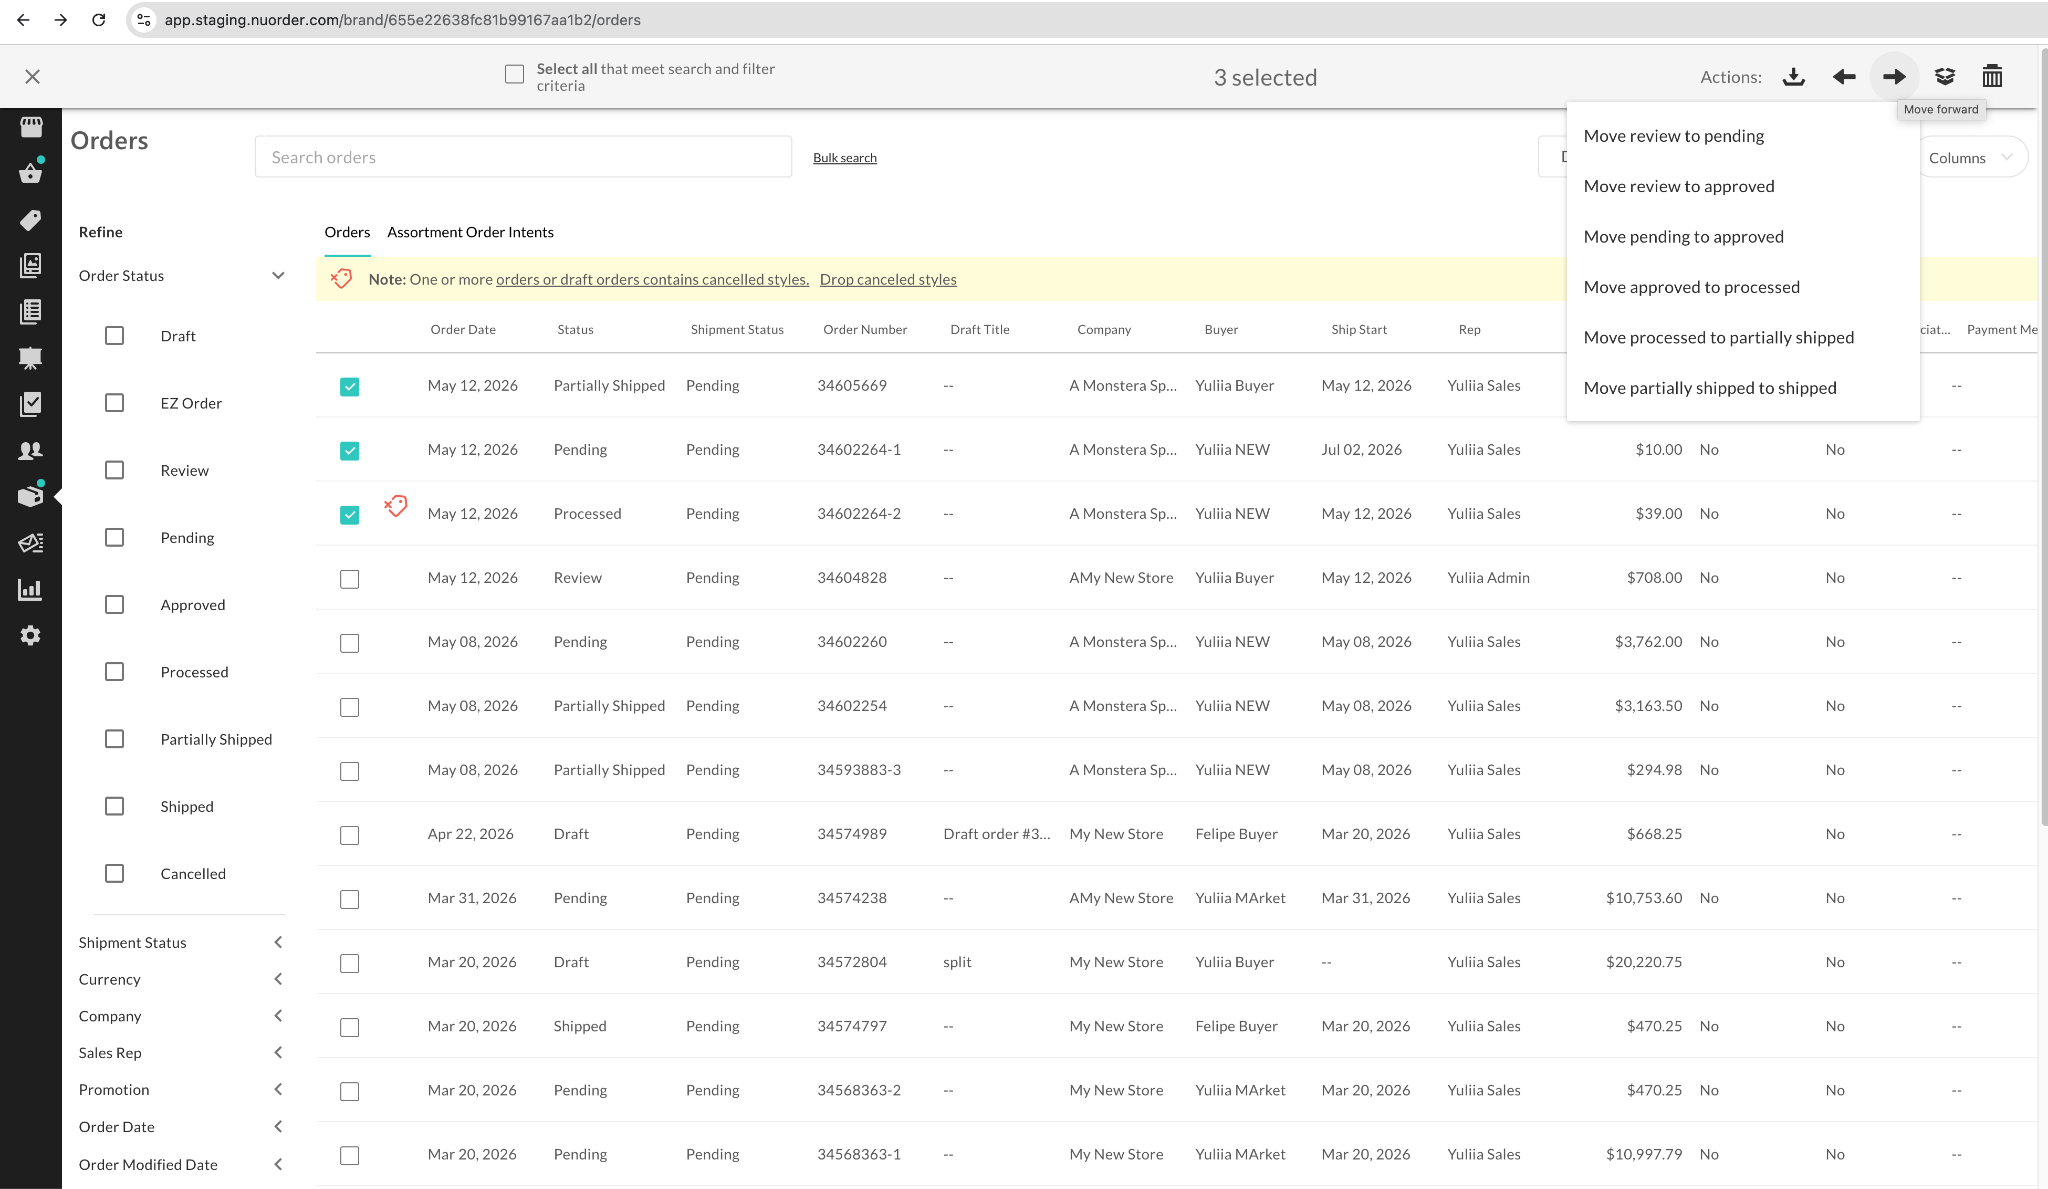2048x1189 pixels.
Task: Reload the page in browser
Action: 99,20
